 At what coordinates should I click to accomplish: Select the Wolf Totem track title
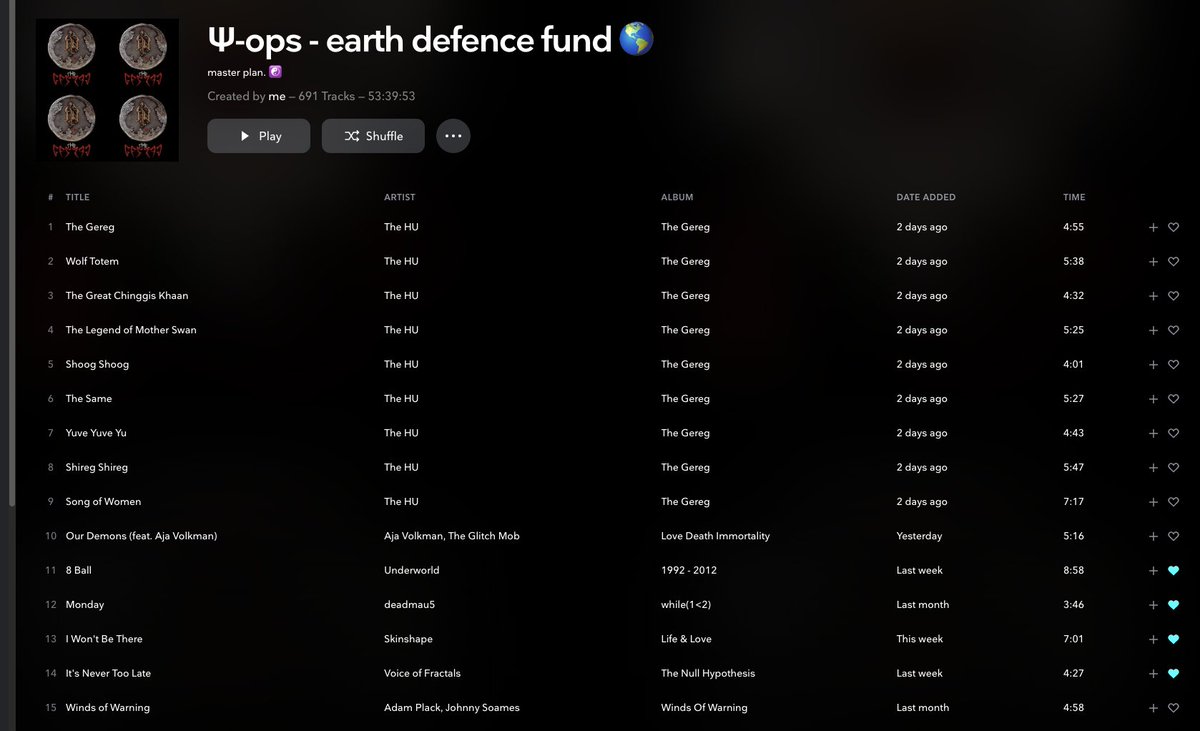tap(92, 261)
